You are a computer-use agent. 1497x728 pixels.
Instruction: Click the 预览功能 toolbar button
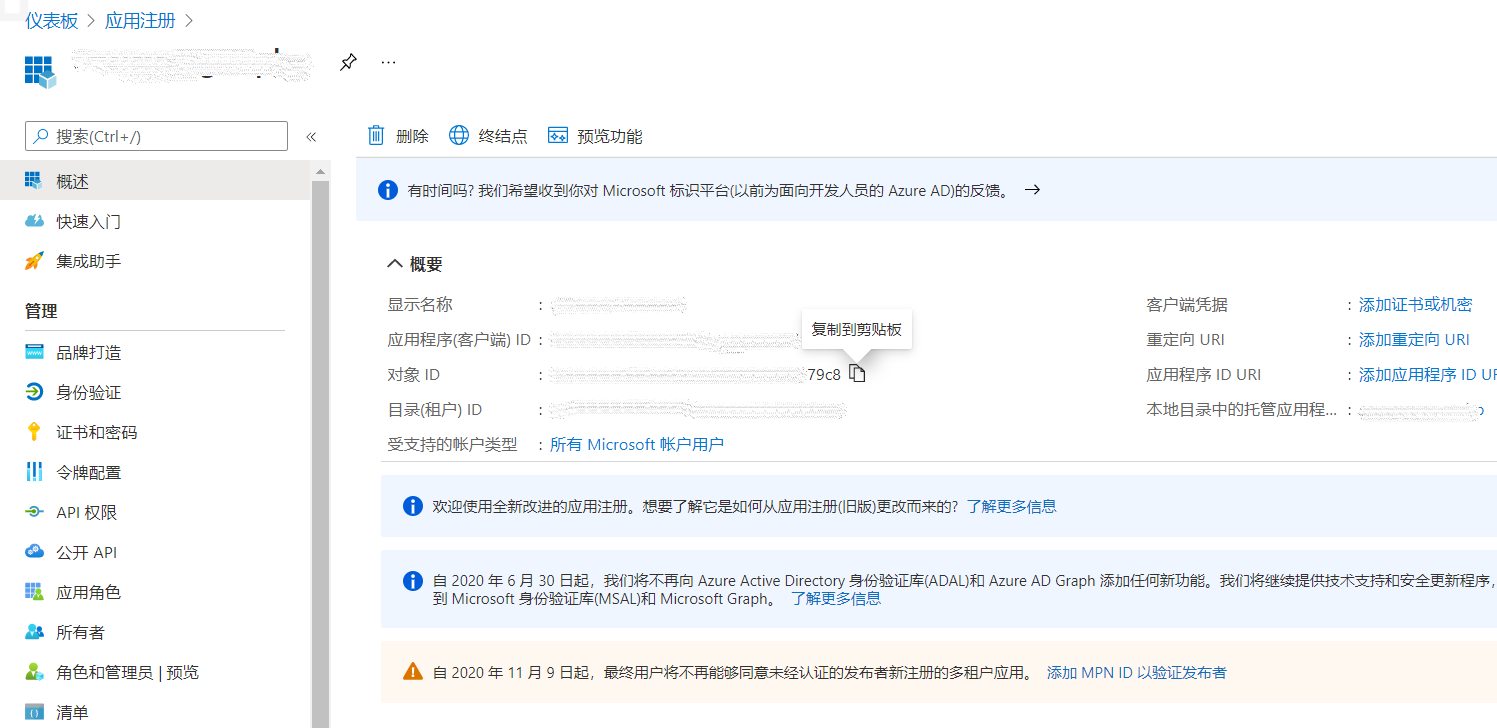click(595, 136)
